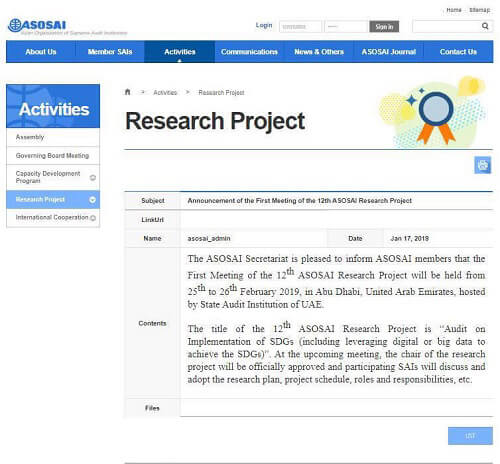Click the announcement subject title text
Viewport: 500px width, 464px height.
click(x=300, y=201)
